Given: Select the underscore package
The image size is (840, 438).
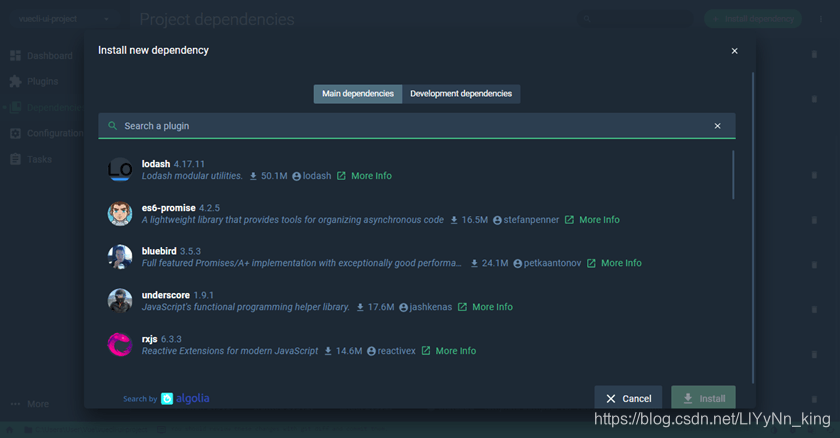Looking at the screenshot, I should pos(416,301).
